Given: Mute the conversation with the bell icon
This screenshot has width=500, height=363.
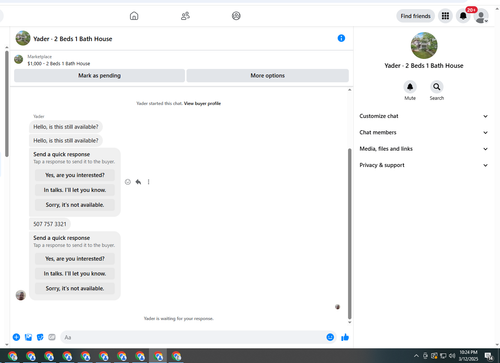Looking at the screenshot, I should (x=410, y=87).
